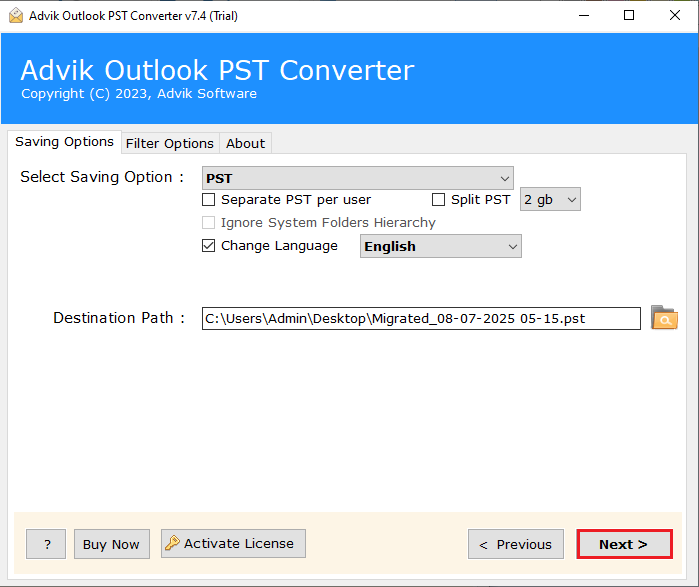This screenshot has width=699, height=587.
Task: Click the Buy Now button
Action: tap(111, 544)
